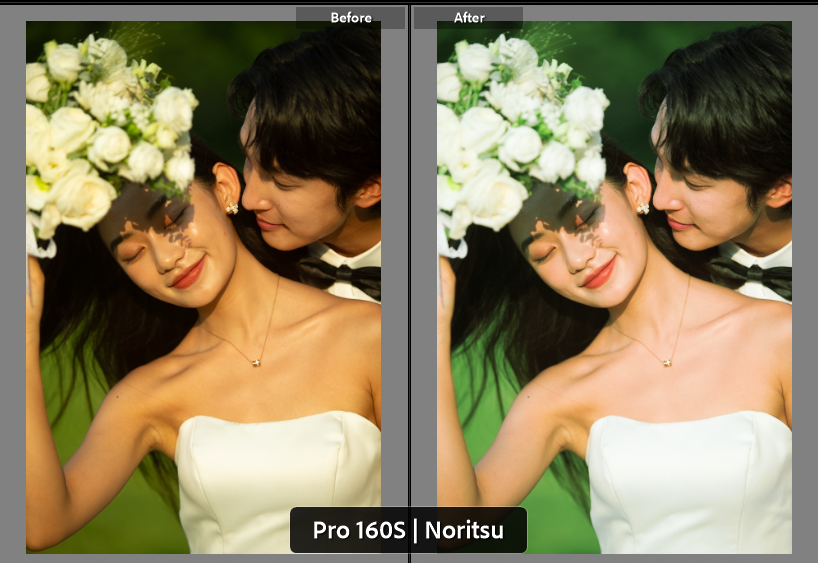Click the bride's red lips in Before photo

coord(187,273)
